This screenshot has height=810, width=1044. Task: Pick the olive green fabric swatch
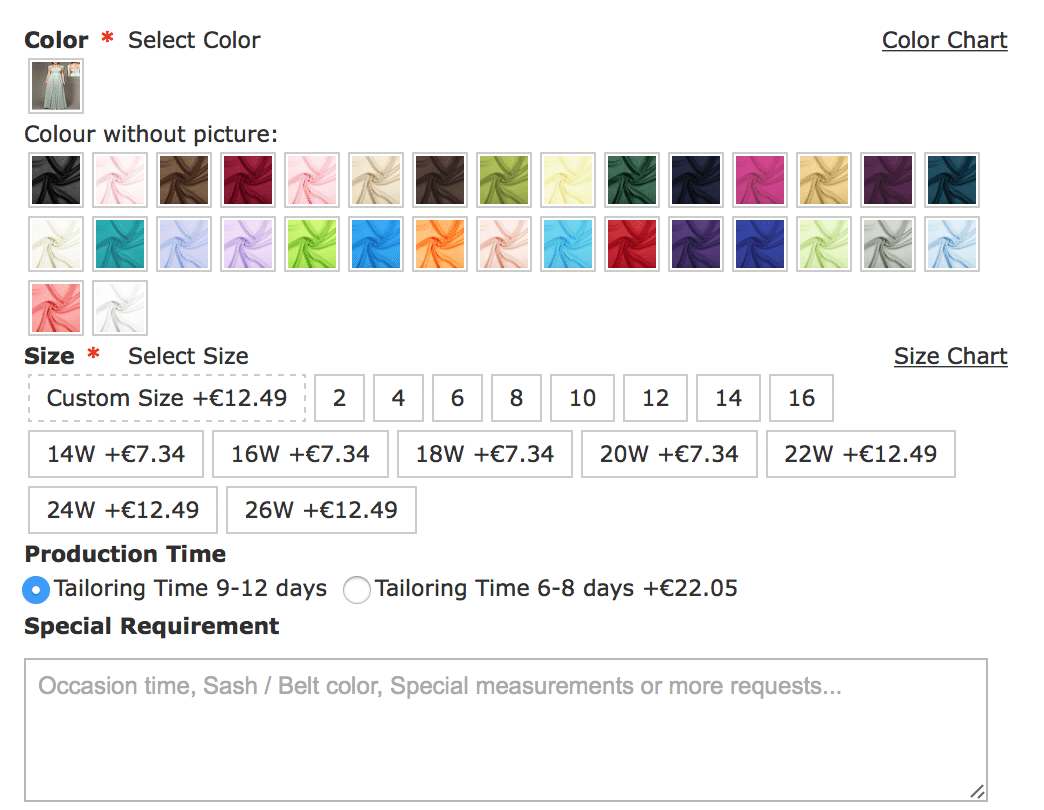click(504, 180)
